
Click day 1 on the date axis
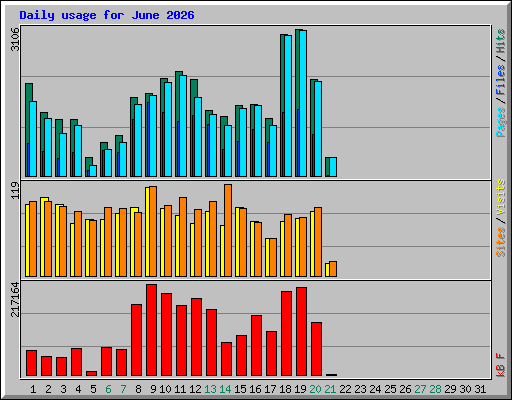[x=33, y=389]
